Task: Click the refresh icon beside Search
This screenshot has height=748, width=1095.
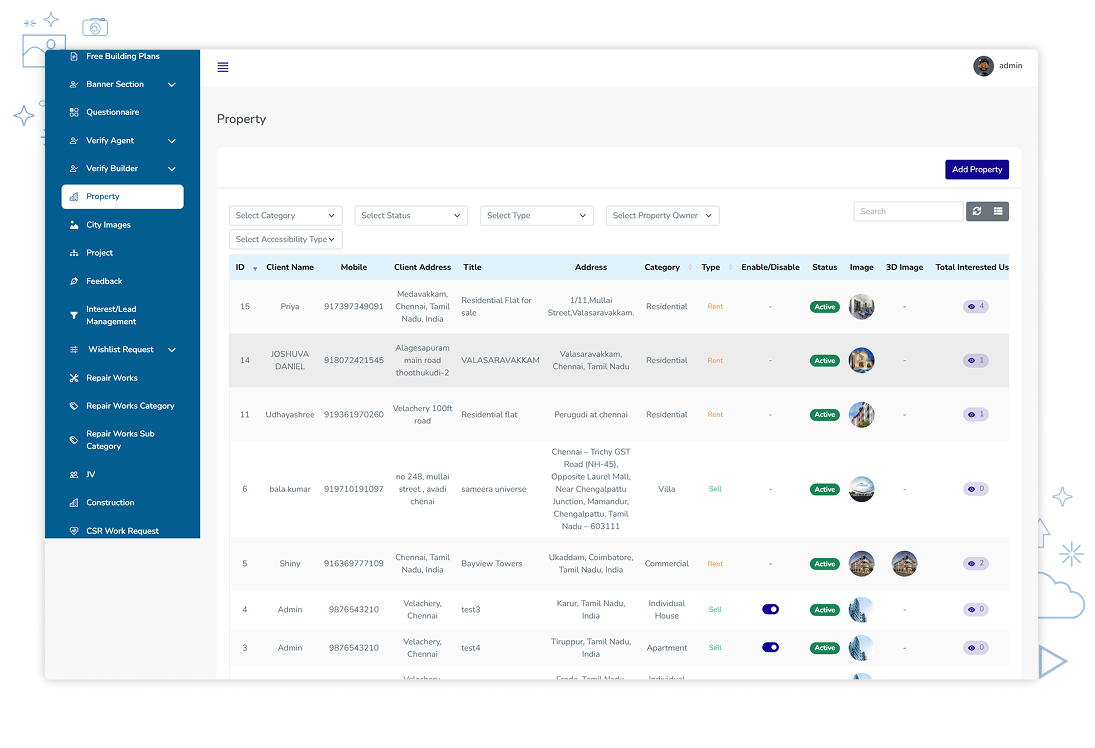Action: [977, 211]
